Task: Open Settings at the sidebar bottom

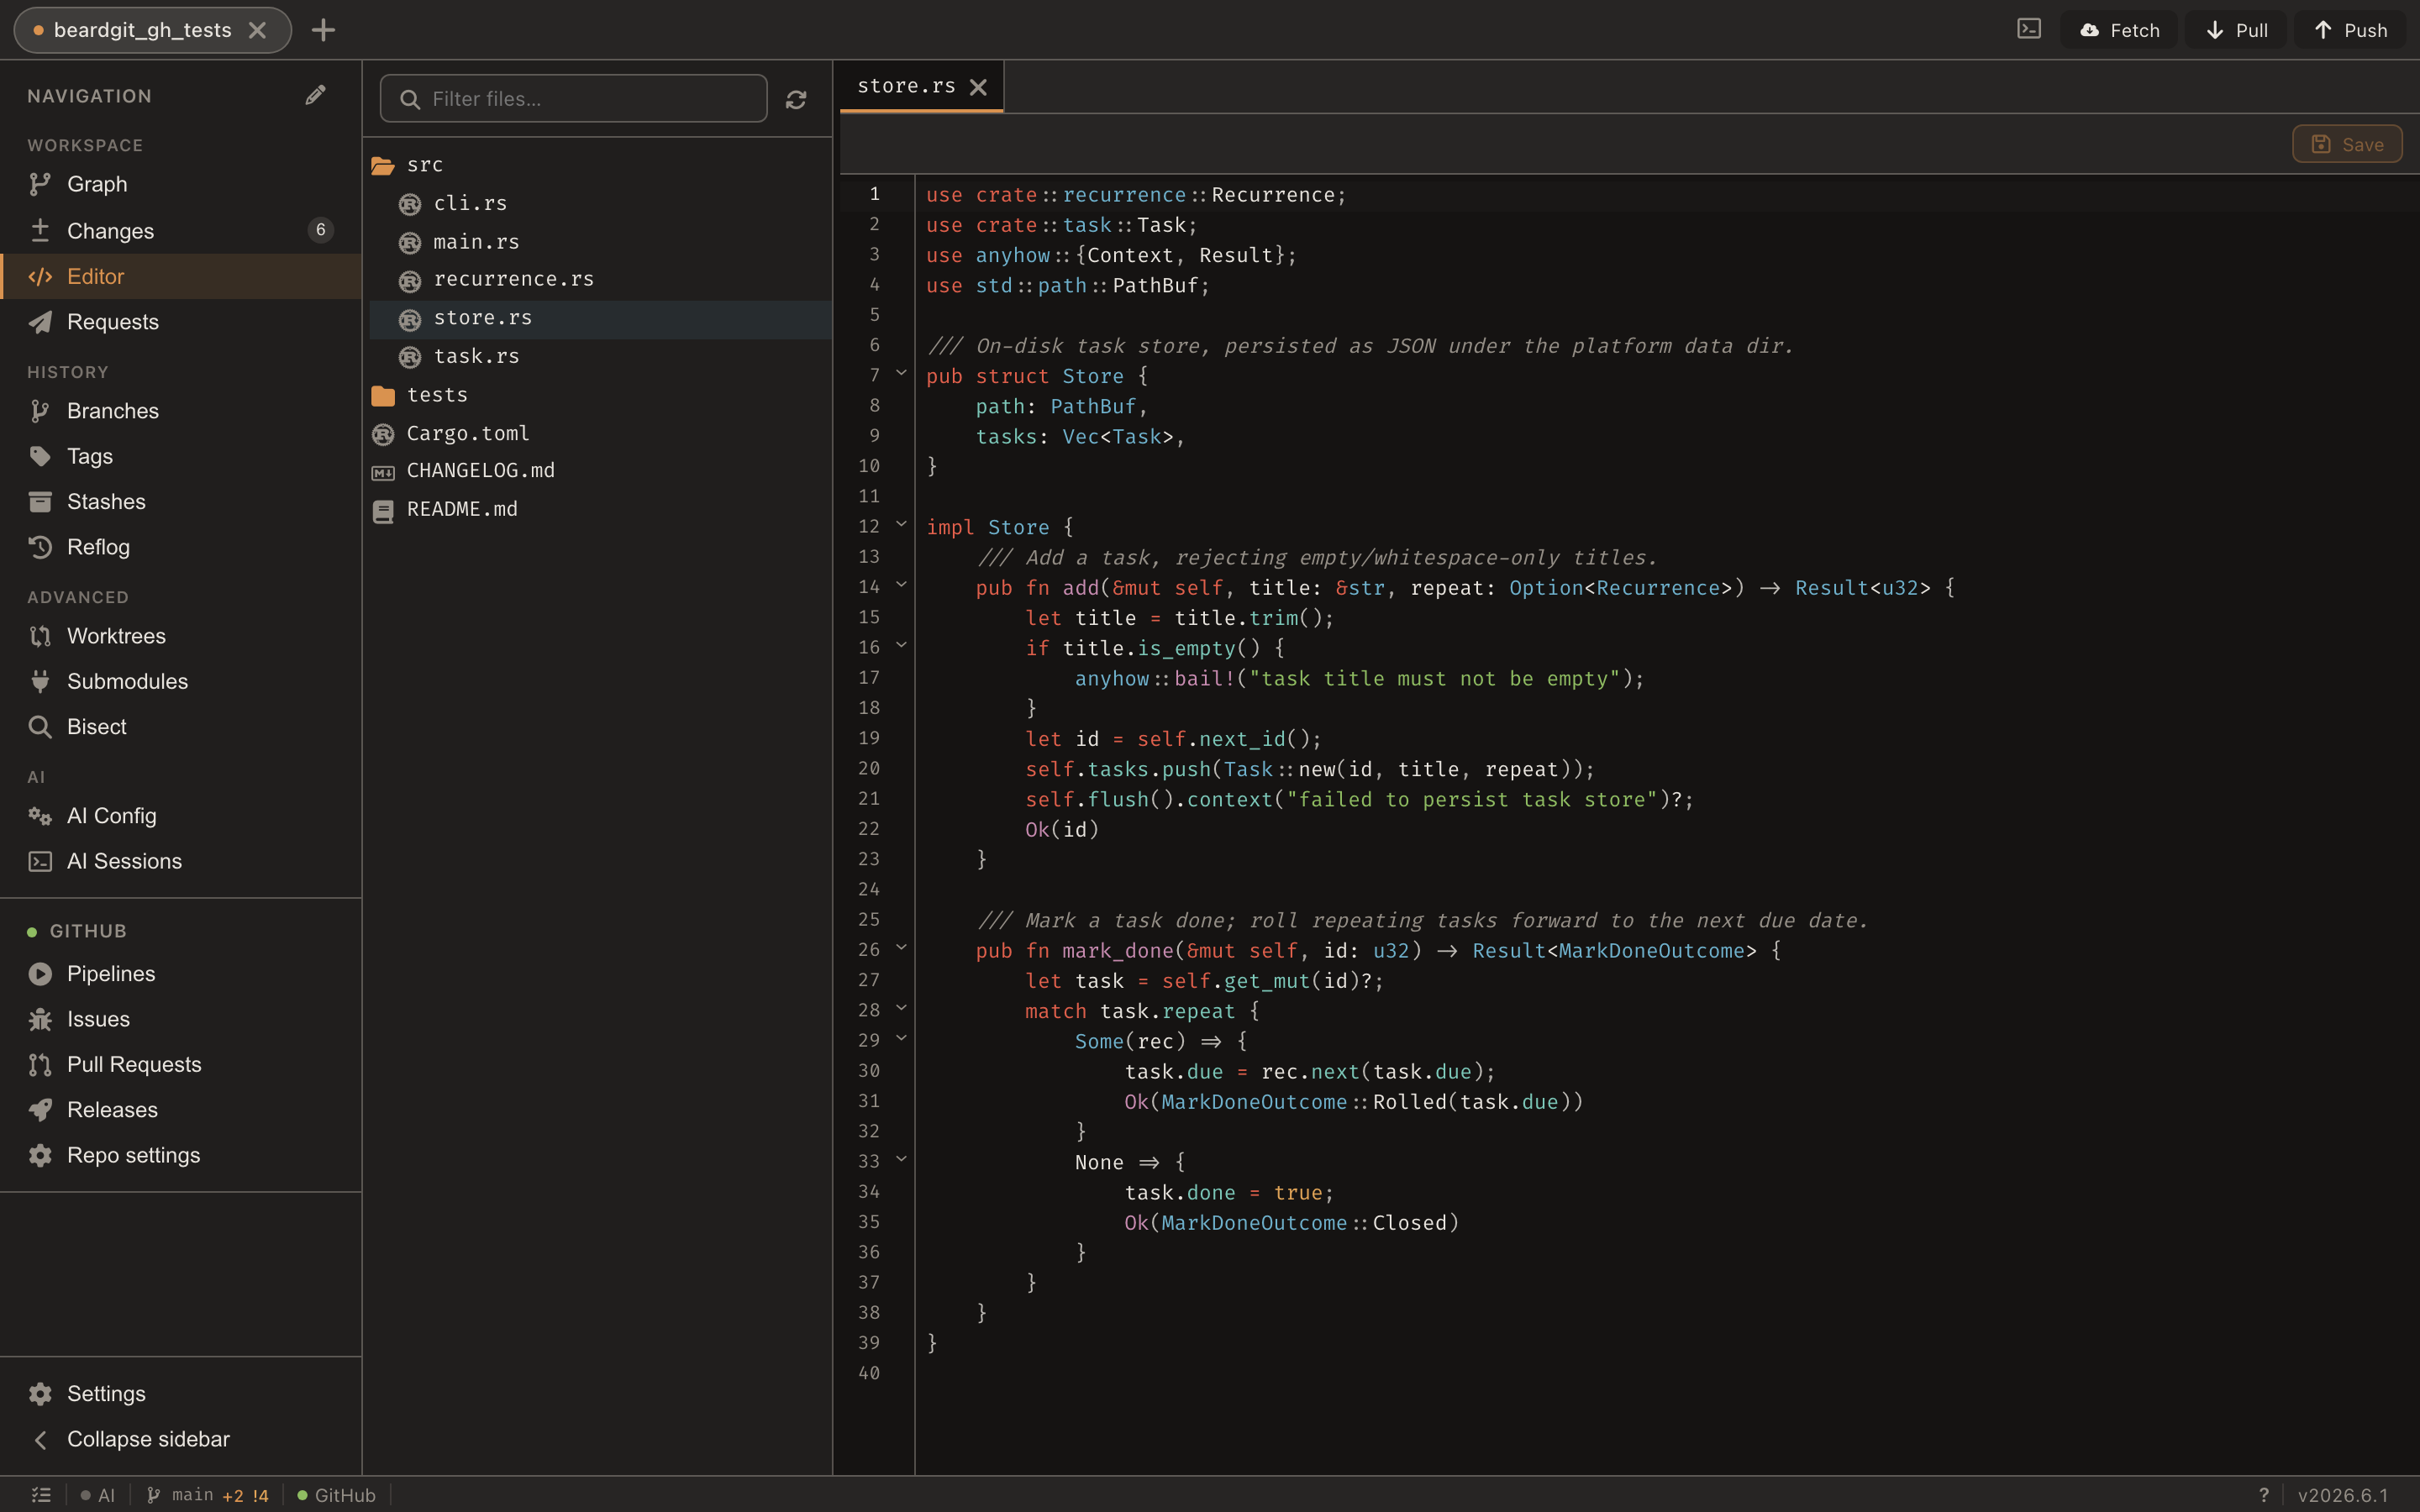Action: pos(181,1393)
